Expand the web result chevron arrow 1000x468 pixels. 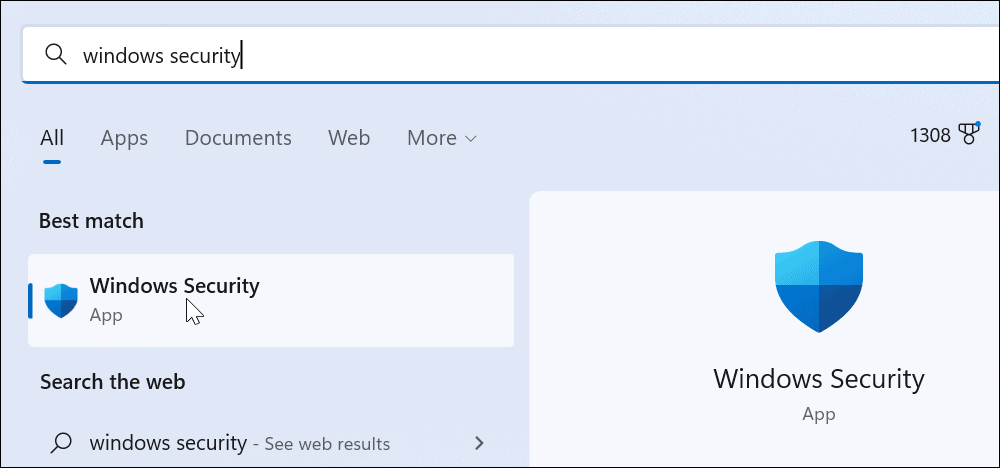pyautogui.click(x=479, y=442)
